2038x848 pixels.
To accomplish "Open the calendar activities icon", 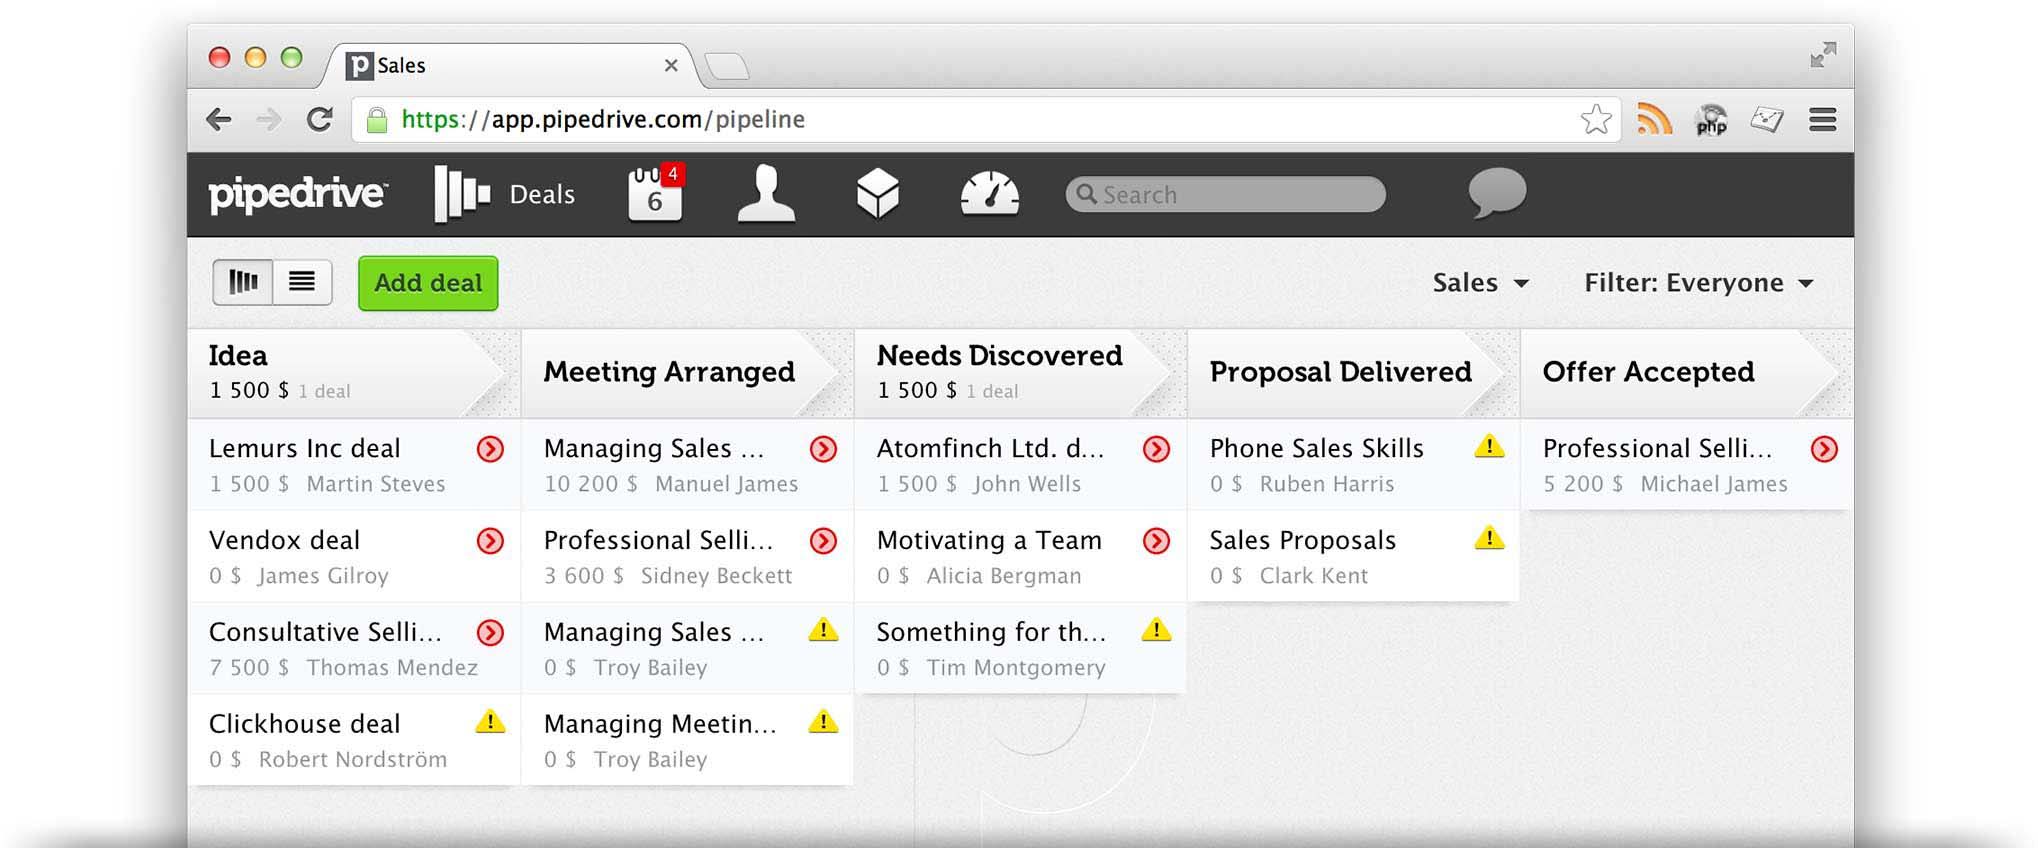I will point(655,194).
